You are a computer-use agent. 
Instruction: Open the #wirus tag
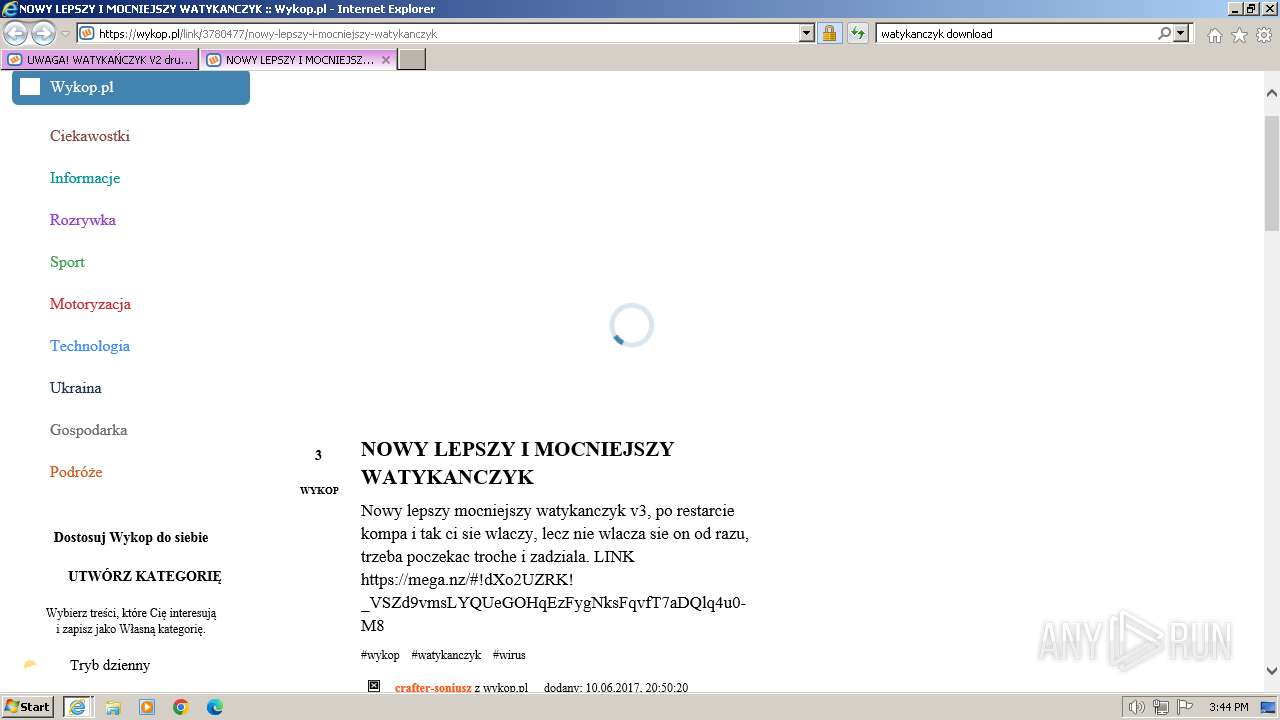tap(509, 655)
